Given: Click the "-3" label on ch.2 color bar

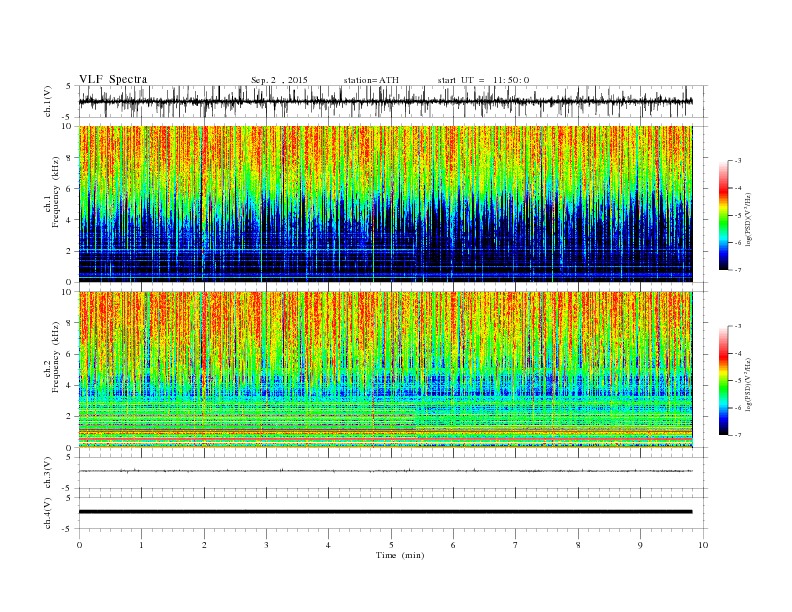Looking at the screenshot, I should 738,326.
